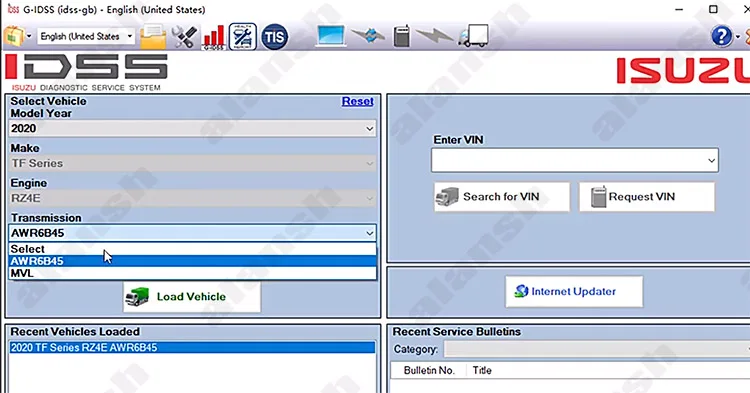Click the Search for VIN button
750x393 pixels.
click(x=502, y=196)
